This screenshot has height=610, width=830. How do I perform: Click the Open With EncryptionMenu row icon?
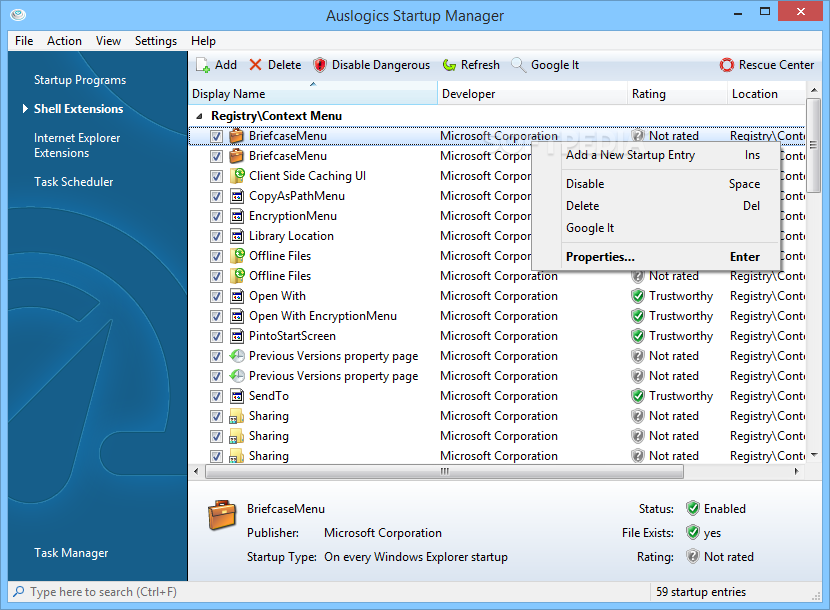point(237,316)
